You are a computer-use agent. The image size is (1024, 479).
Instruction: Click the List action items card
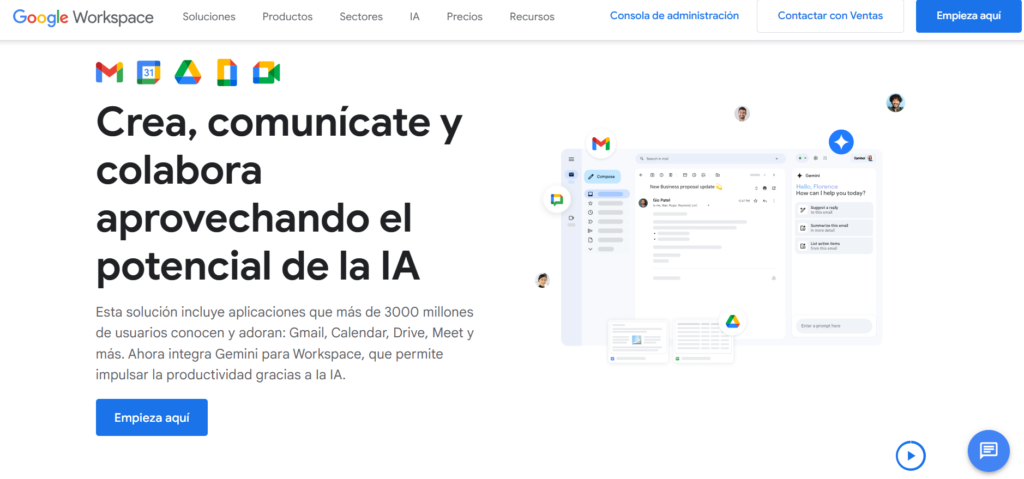click(834, 246)
